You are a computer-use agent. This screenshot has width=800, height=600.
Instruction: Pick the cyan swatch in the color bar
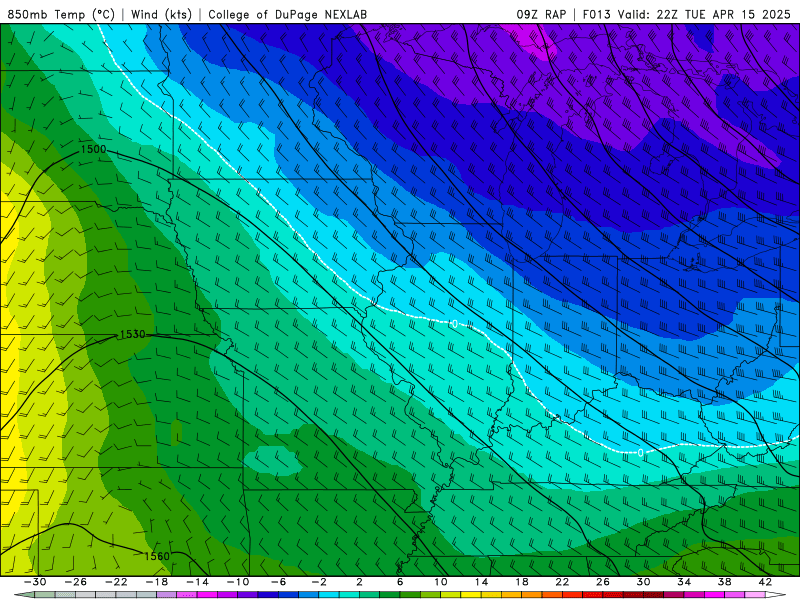pos(329,595)
